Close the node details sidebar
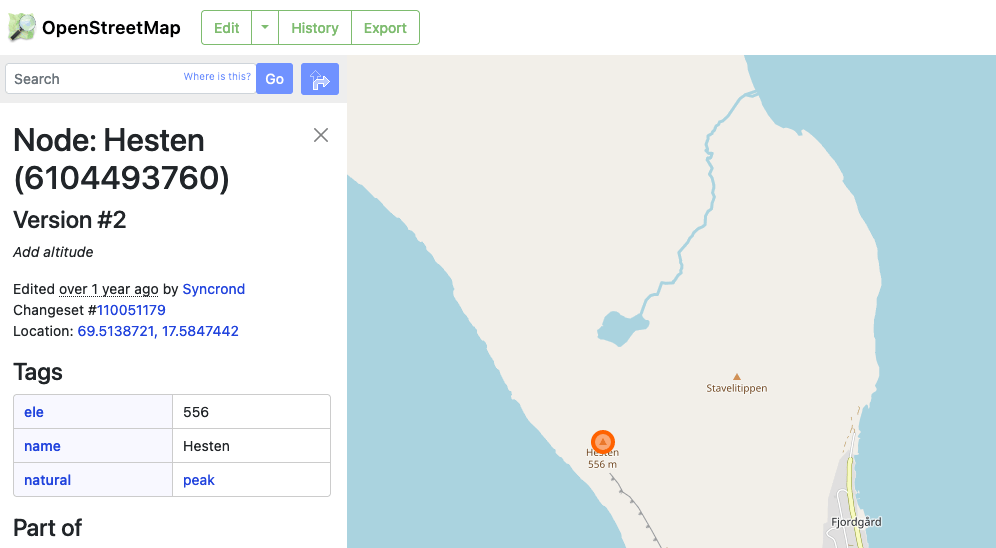The height and width of the screenshot is (548, 996). pos(321,135)
